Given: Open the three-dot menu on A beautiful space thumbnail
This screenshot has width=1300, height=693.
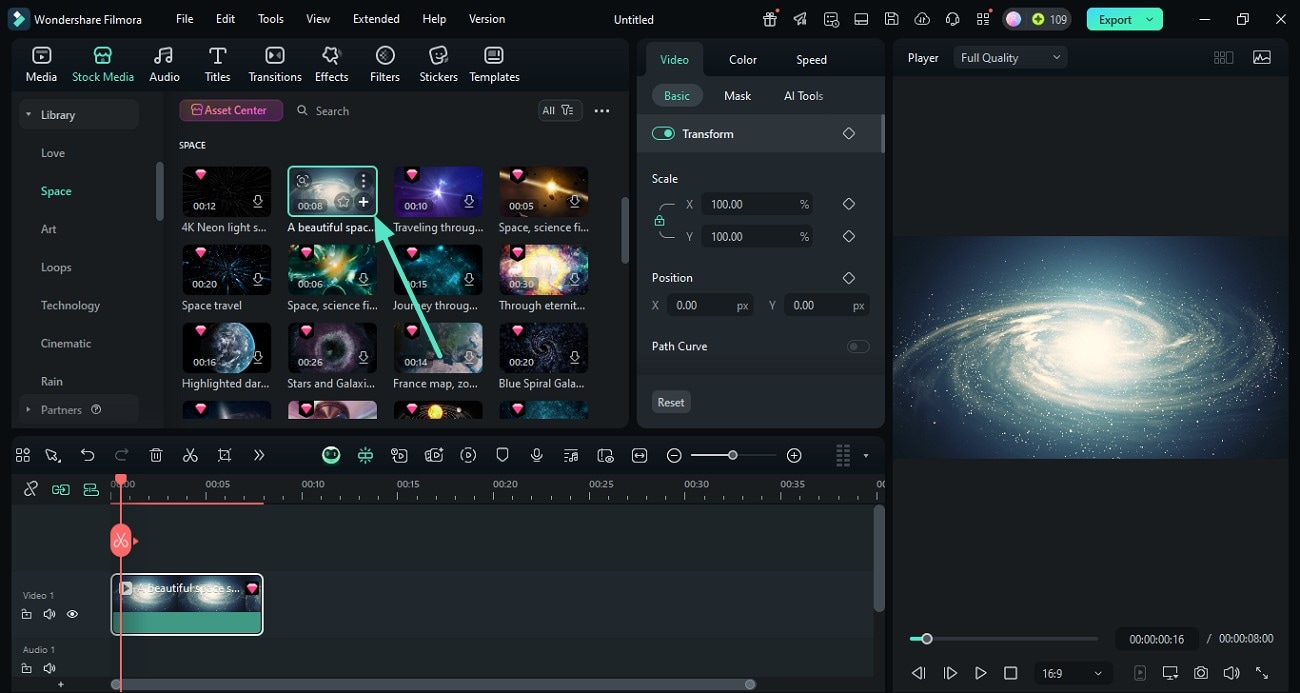Looking at the screenshot, I should [x=364, y=180].
